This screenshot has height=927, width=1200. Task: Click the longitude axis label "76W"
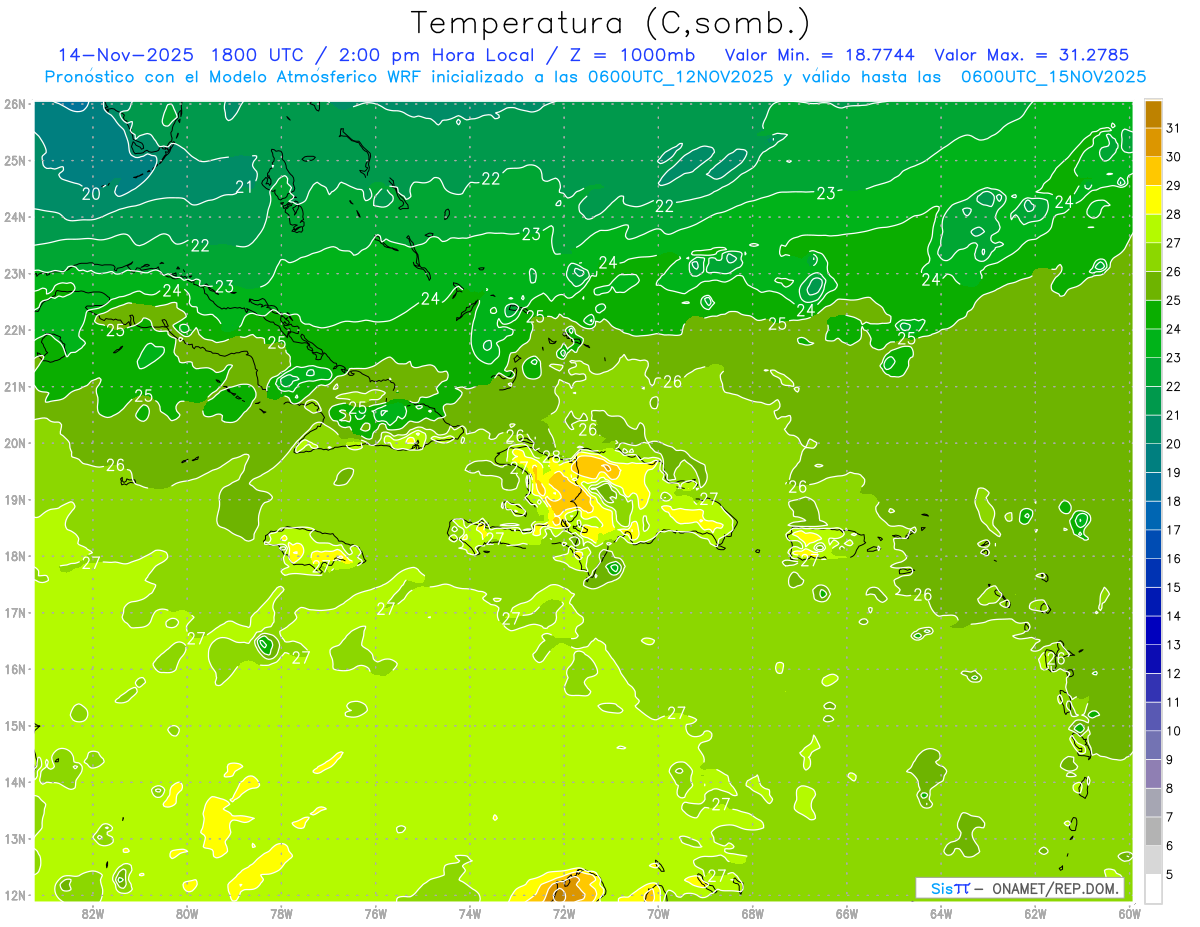pos(375,913)
